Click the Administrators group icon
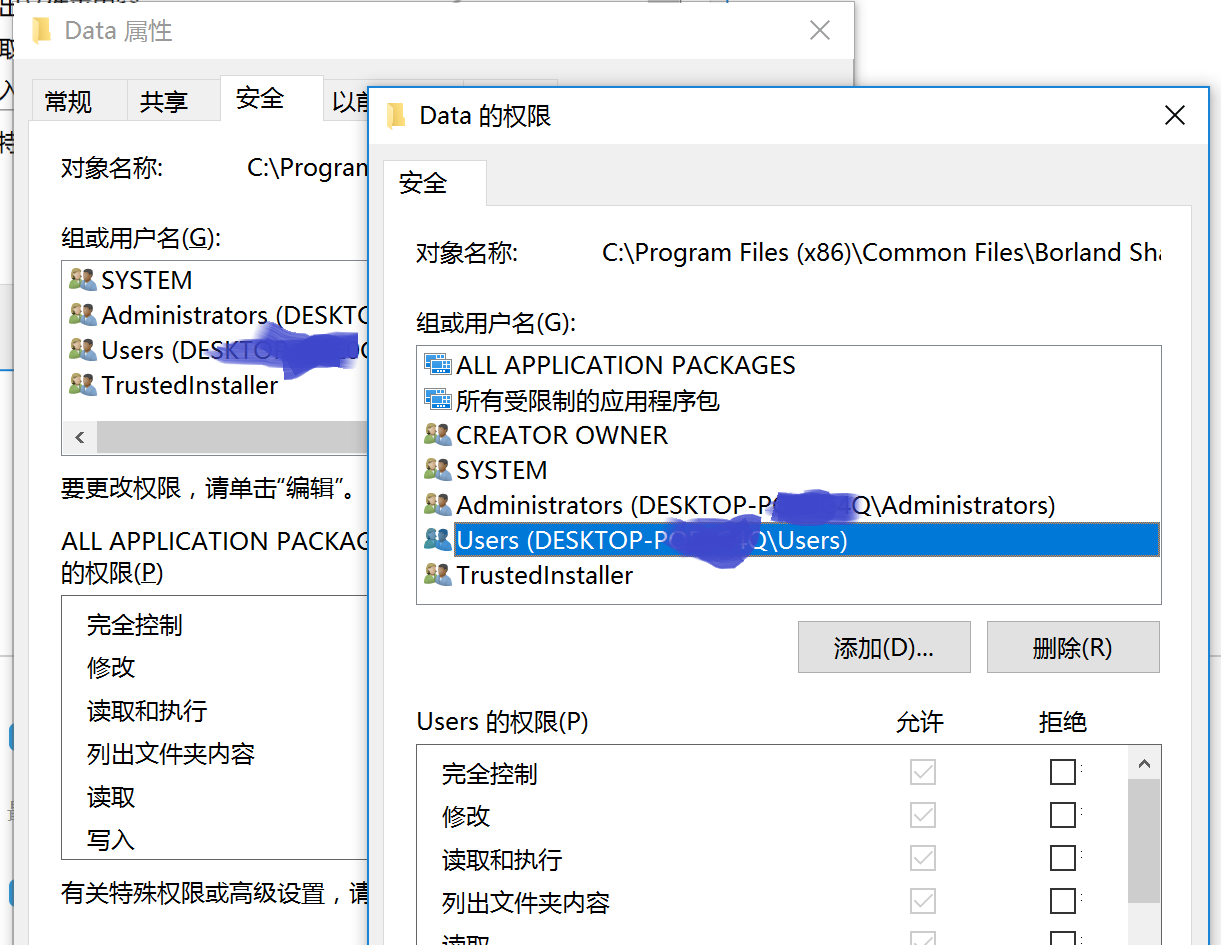 click(x=437, y=504)
